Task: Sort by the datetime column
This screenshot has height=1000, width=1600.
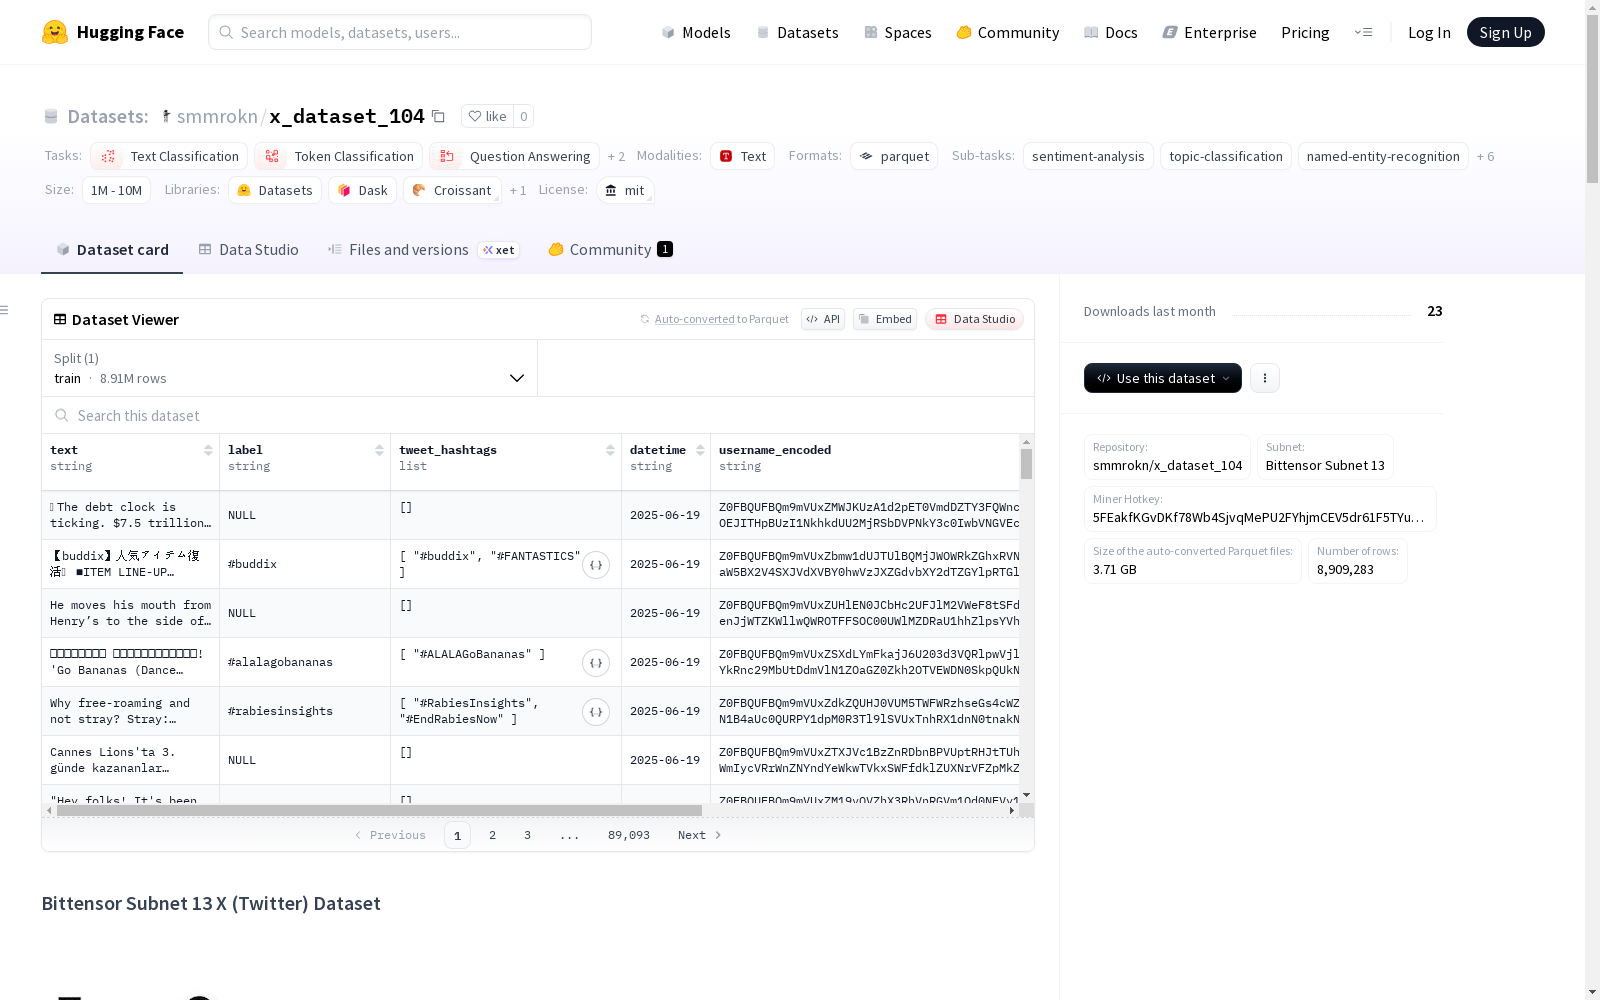Action: [x=700, y=450]
